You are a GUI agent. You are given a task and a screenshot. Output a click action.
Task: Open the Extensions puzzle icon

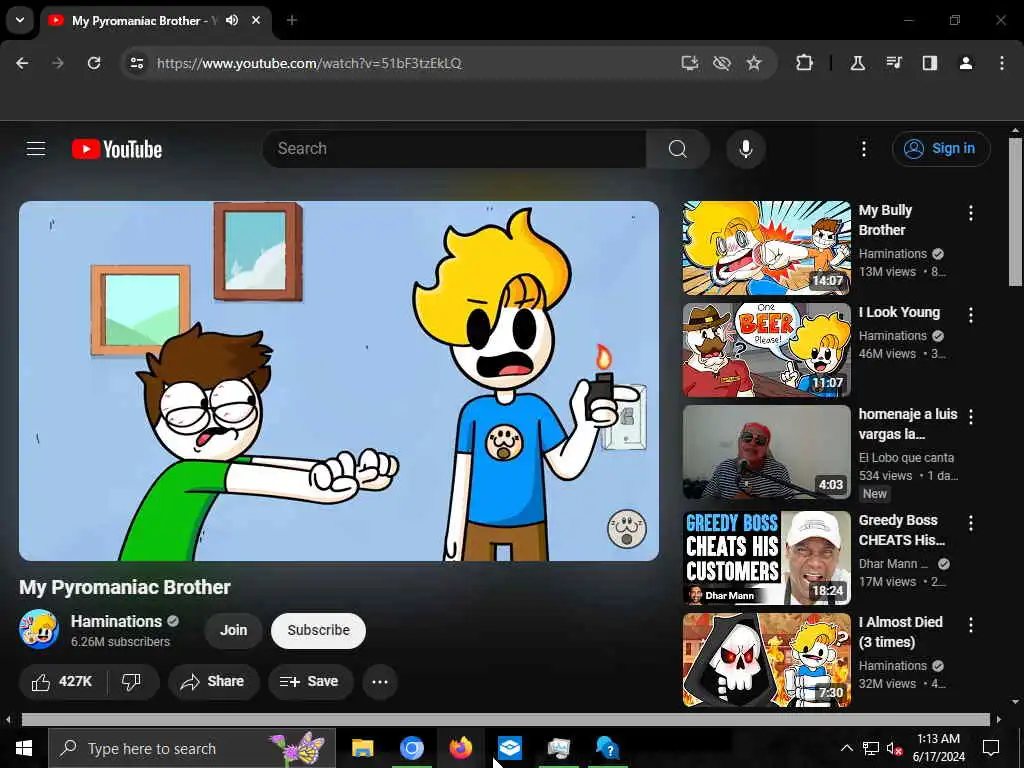pos(804,63)
